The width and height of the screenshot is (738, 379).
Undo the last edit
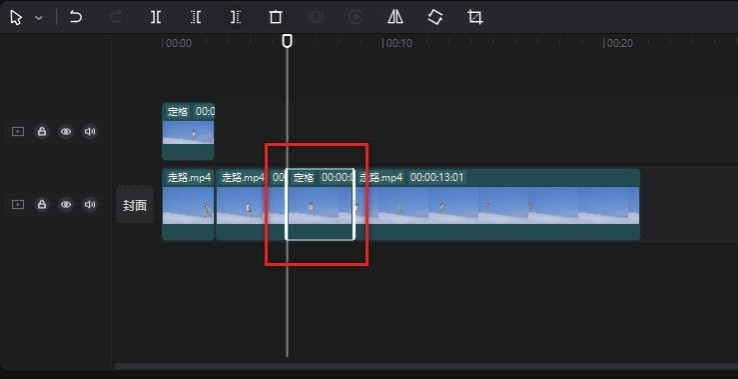(75, 17)
